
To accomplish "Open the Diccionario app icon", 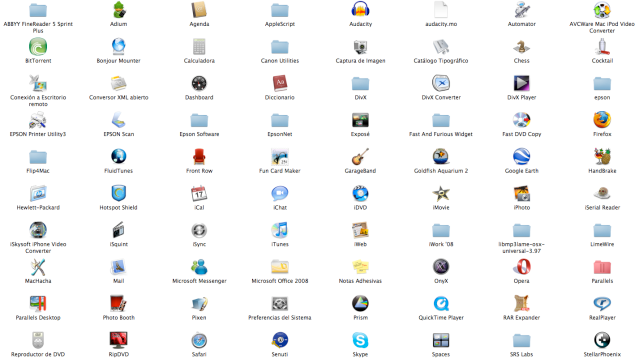I will [280, 83].
